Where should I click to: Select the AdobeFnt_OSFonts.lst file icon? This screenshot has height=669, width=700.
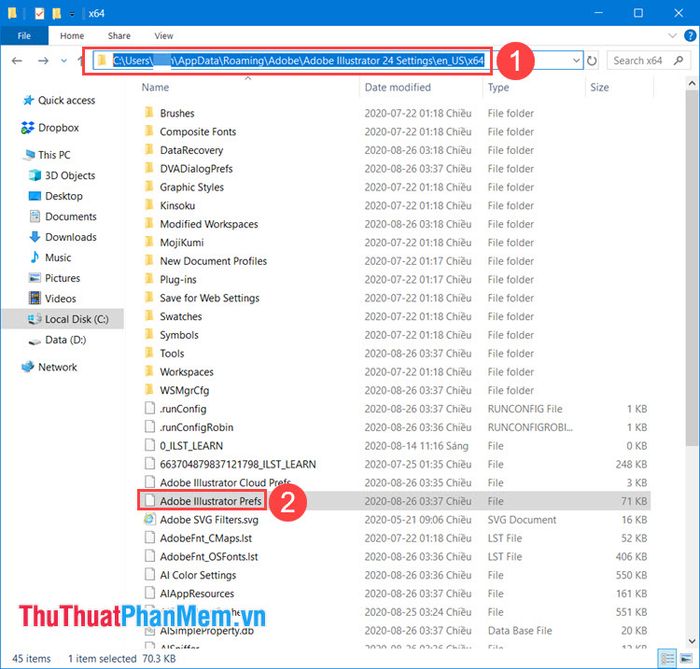[150, 556]
